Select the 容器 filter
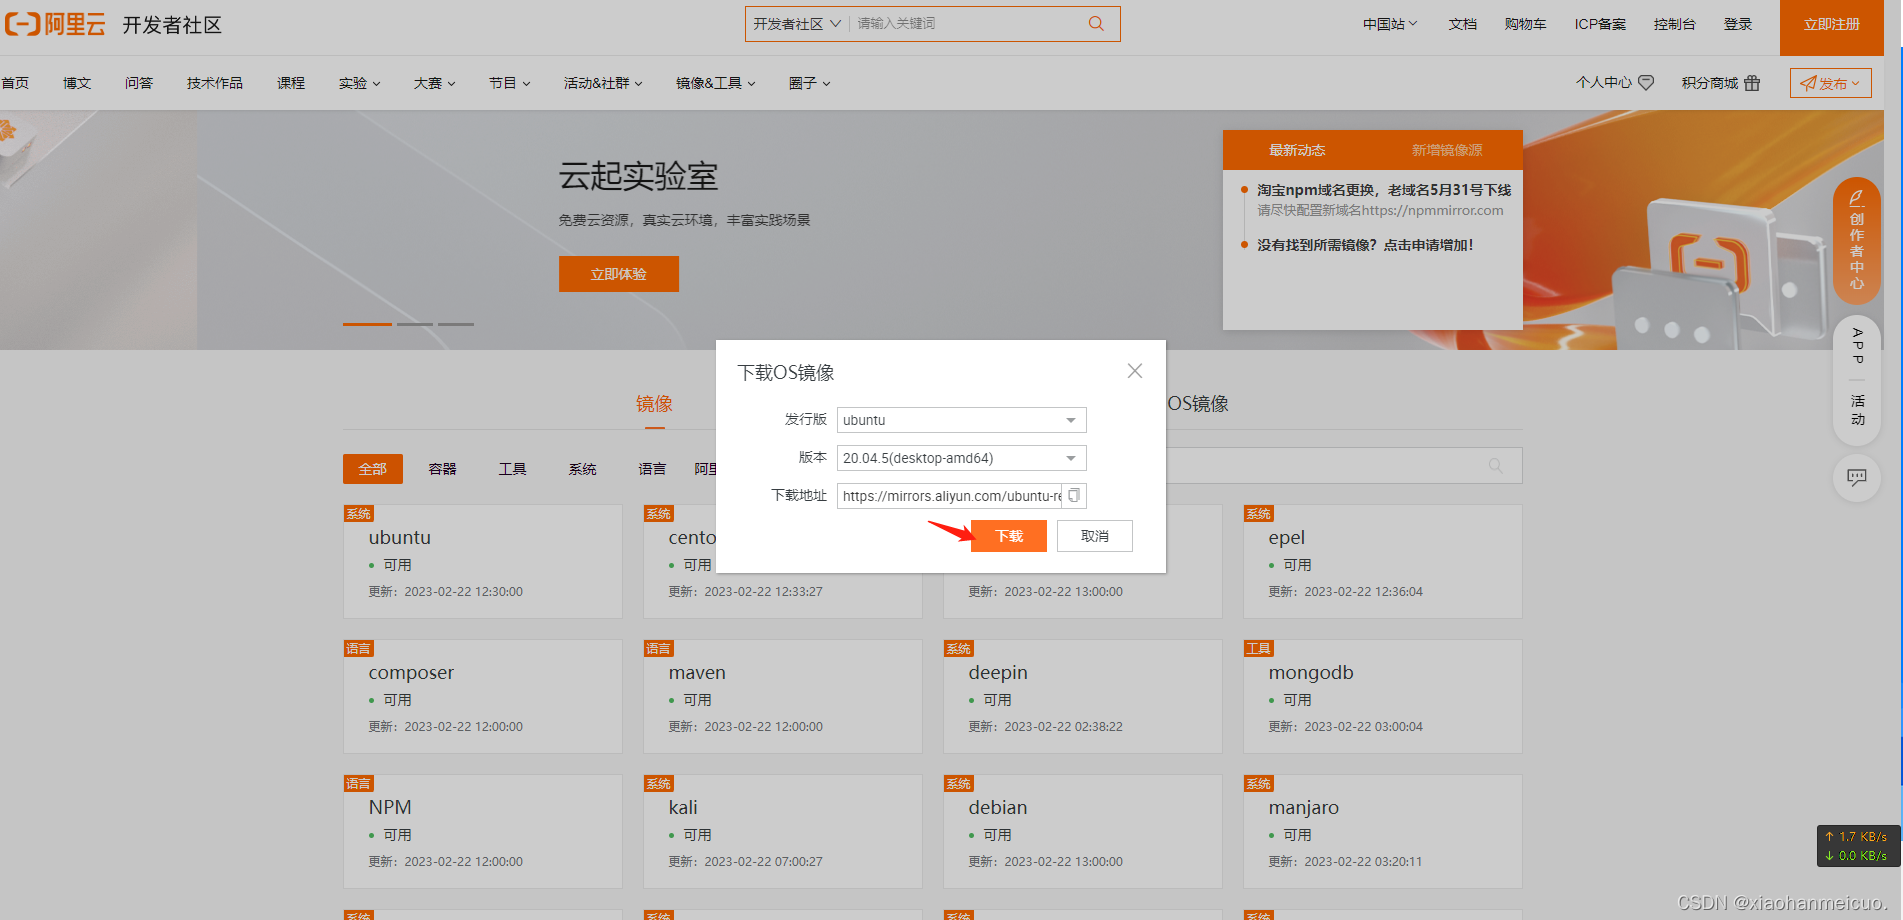Viewport: 1903px width, 920px height. (x=443, y=469)
